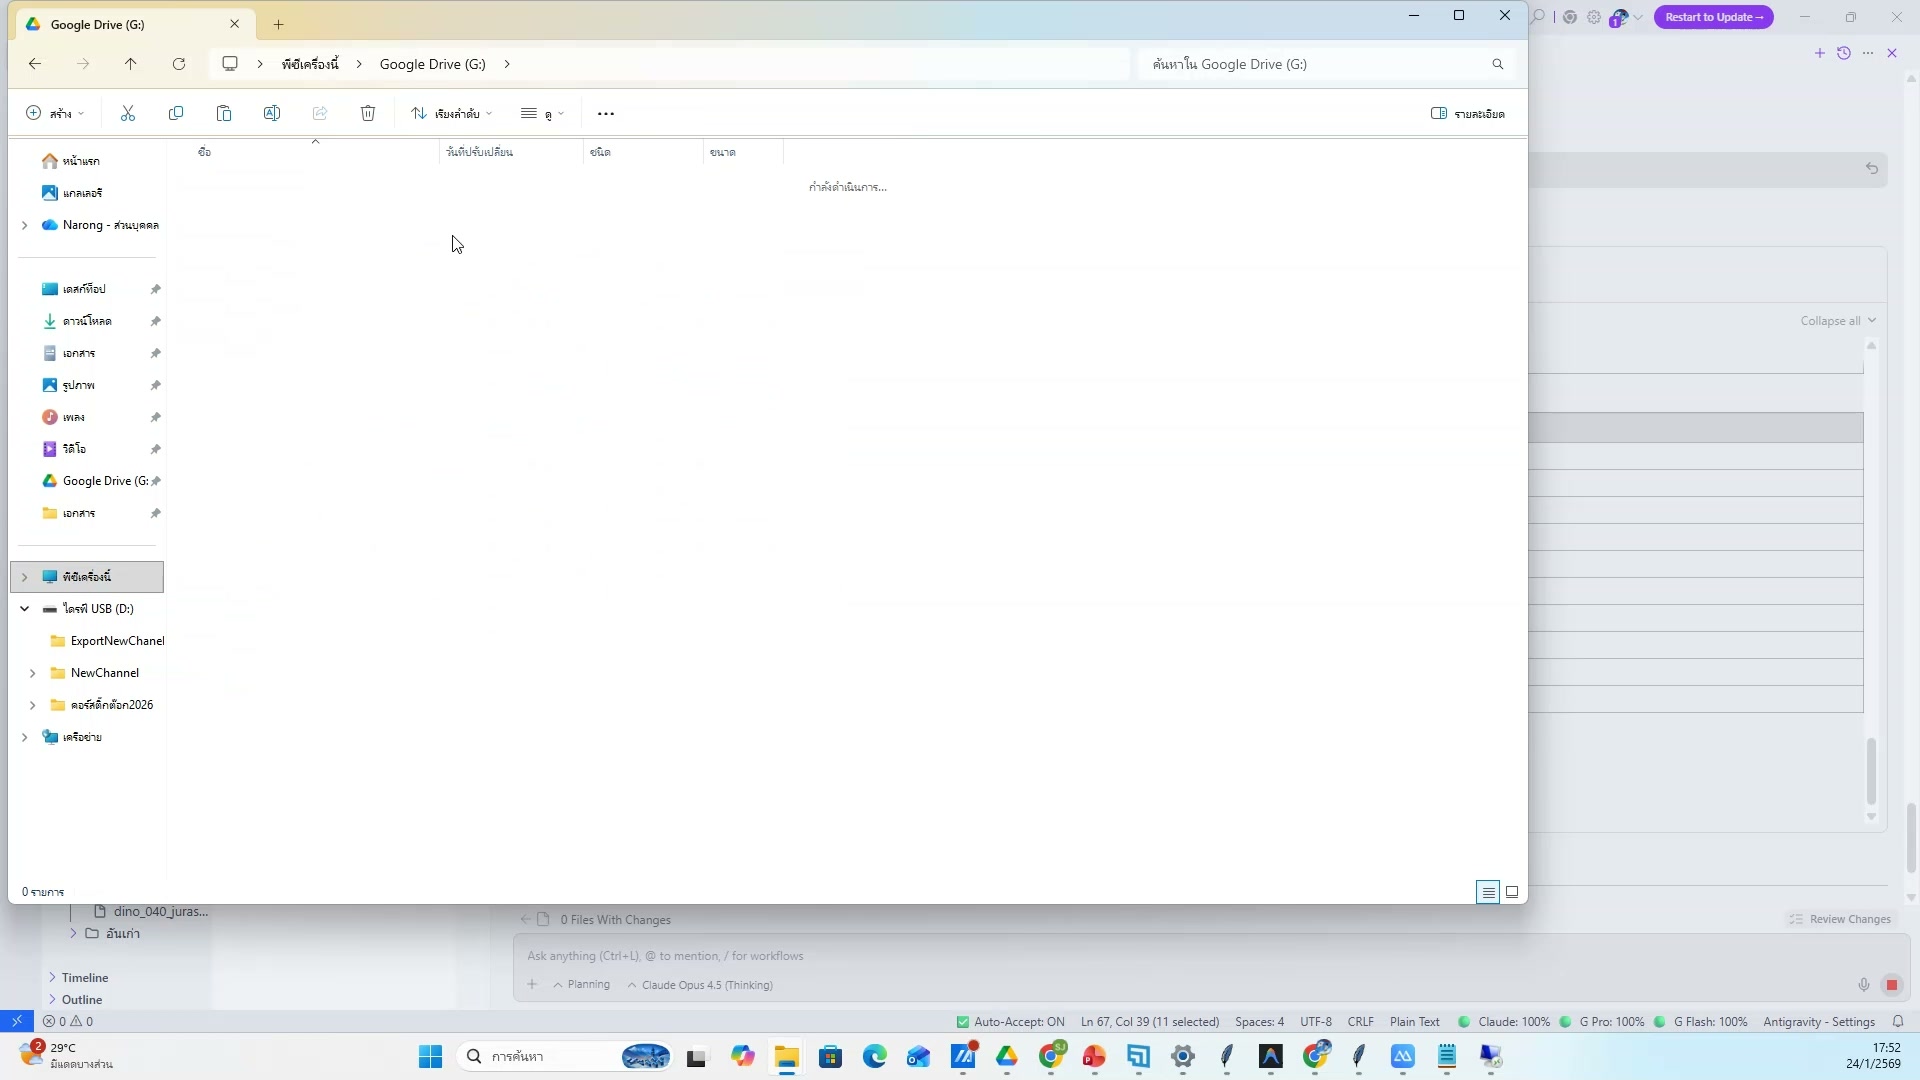The image size is (1920, 1080).
Task: Click the Restart to Update button
Action: 1713,17
